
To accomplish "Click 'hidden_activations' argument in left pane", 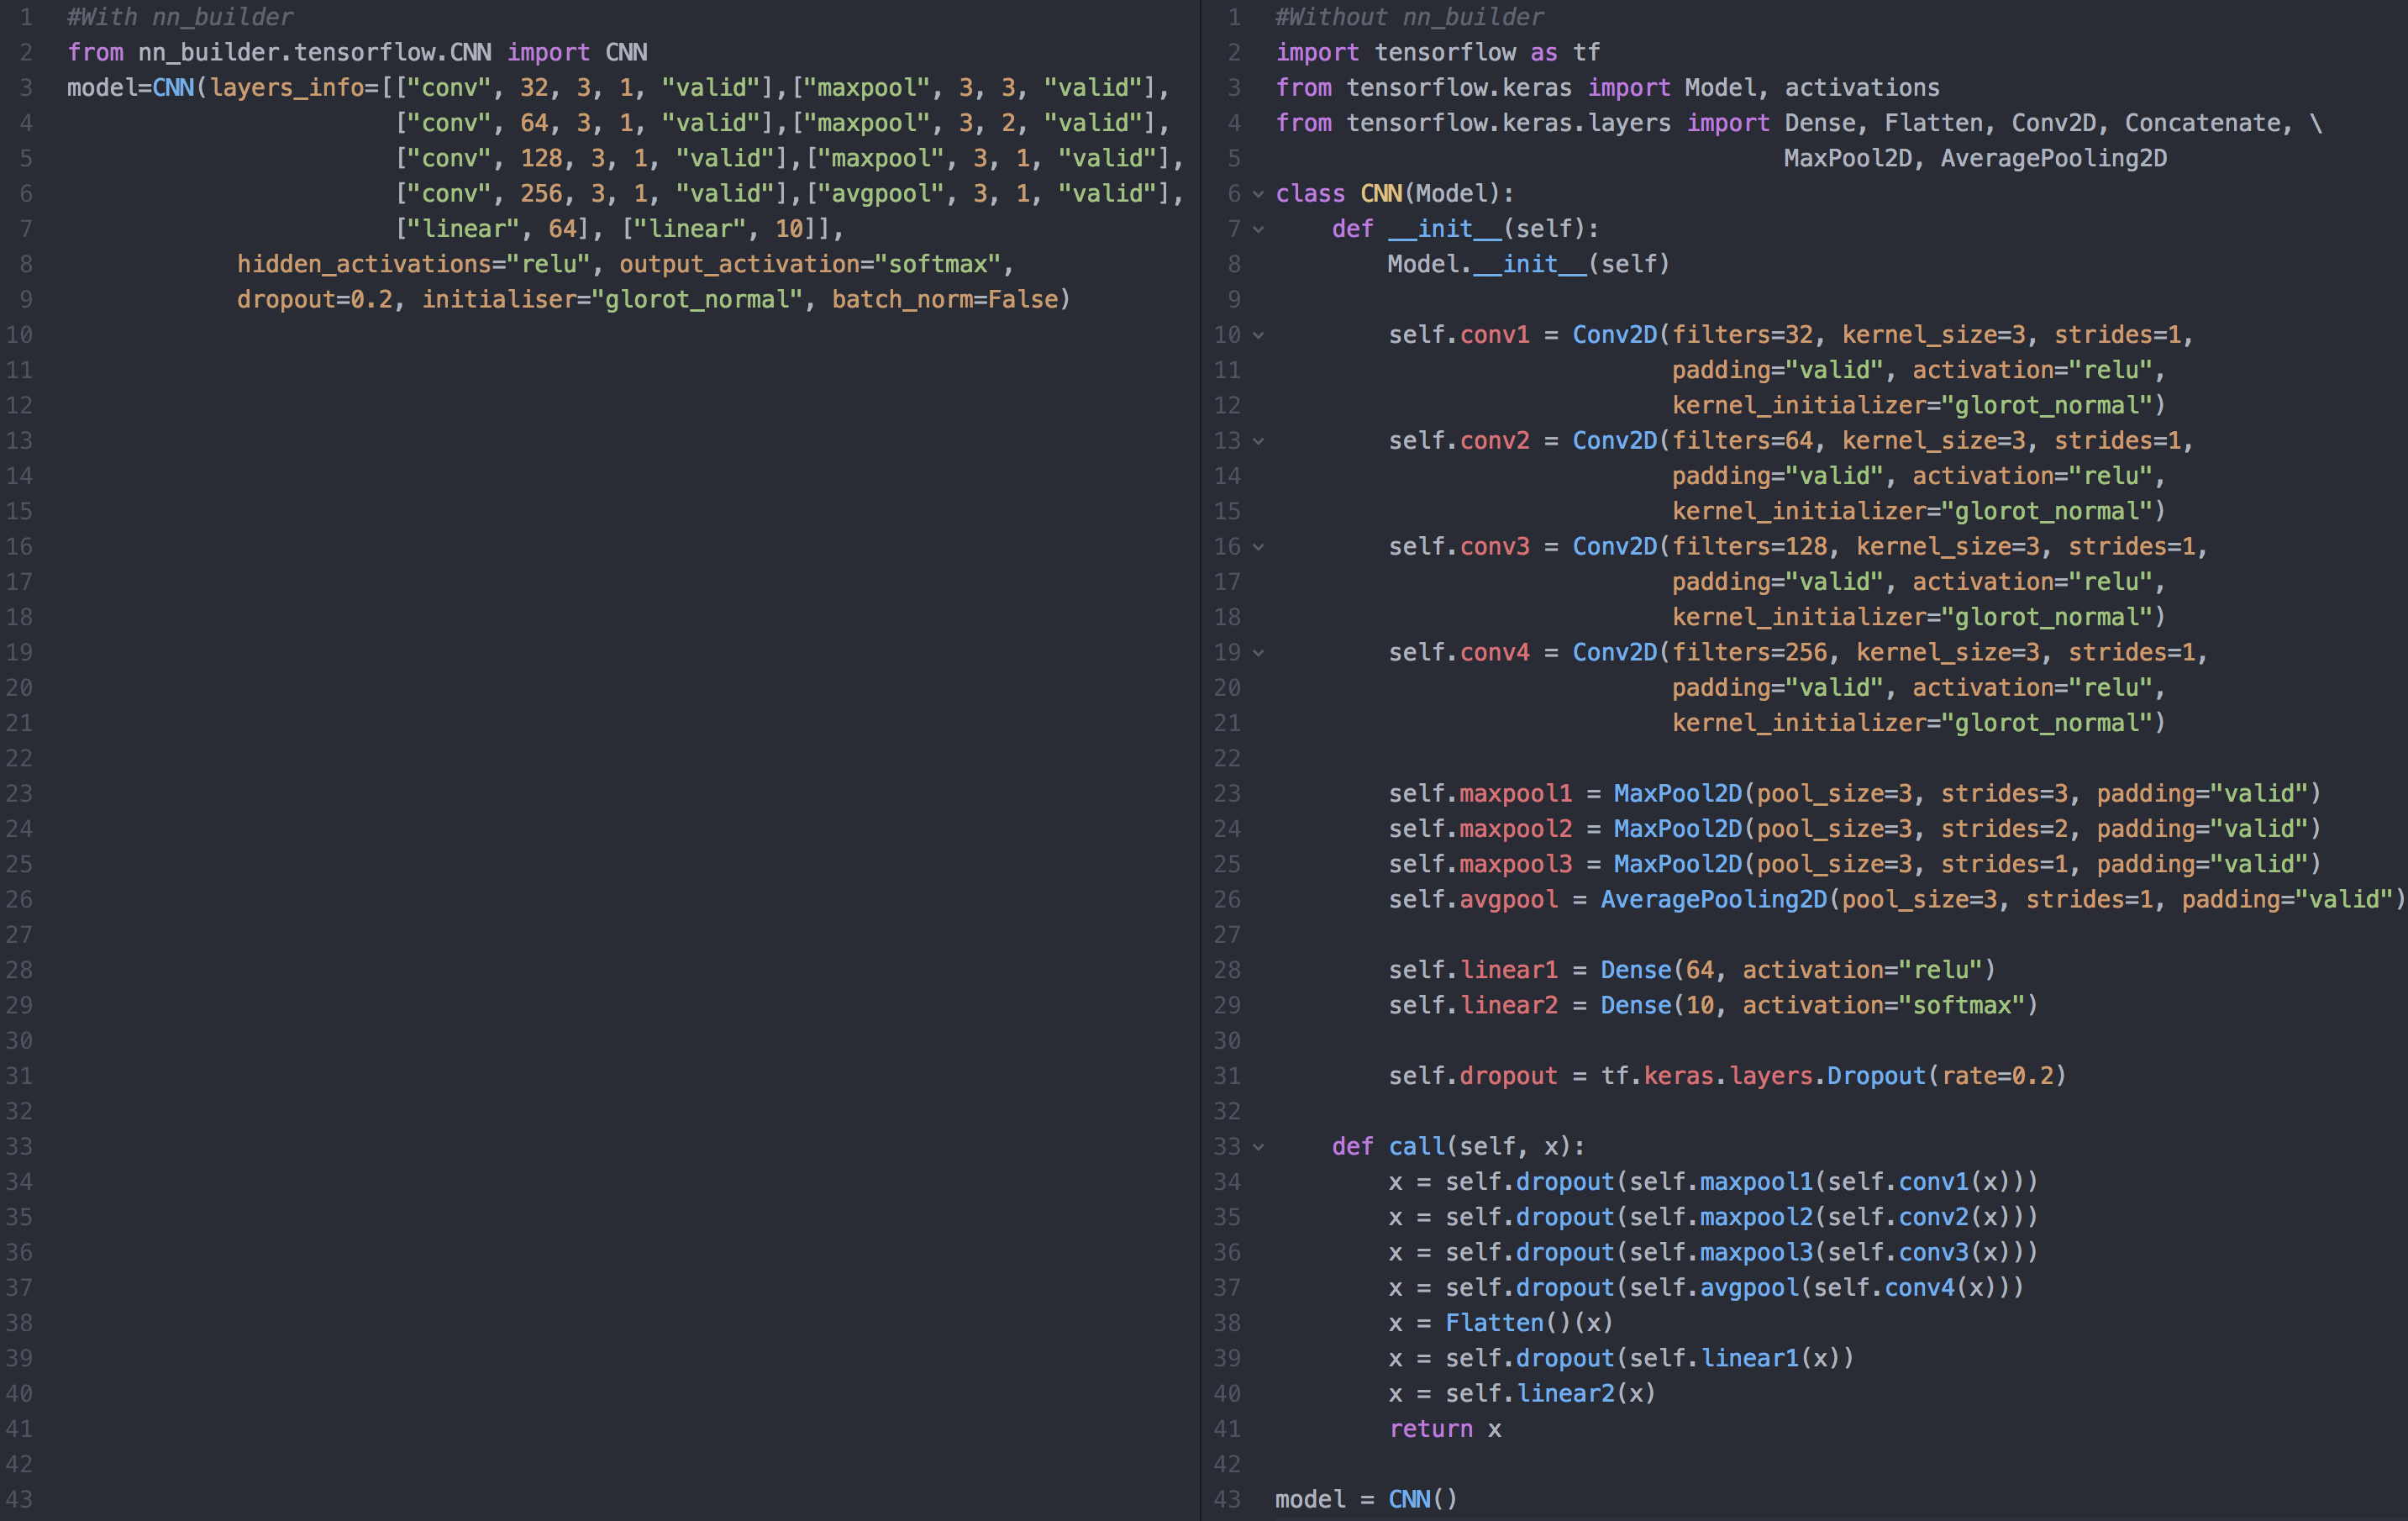I will (364, 264).
